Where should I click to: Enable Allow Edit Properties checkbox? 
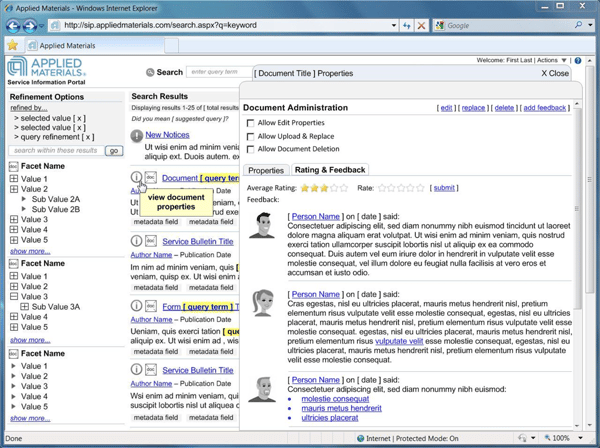[x=250, y=123]
